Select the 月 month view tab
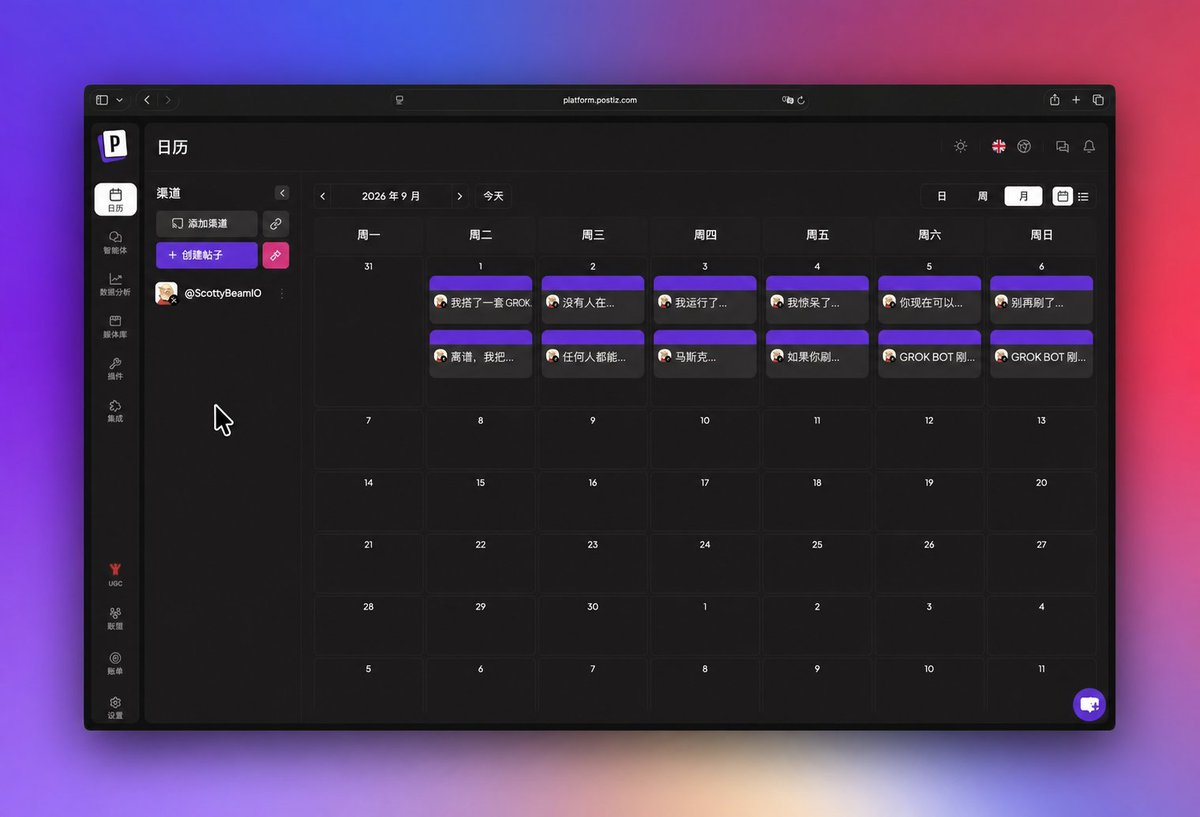Viewport: 1200px width, 817px height. (x=1023, y=196)
